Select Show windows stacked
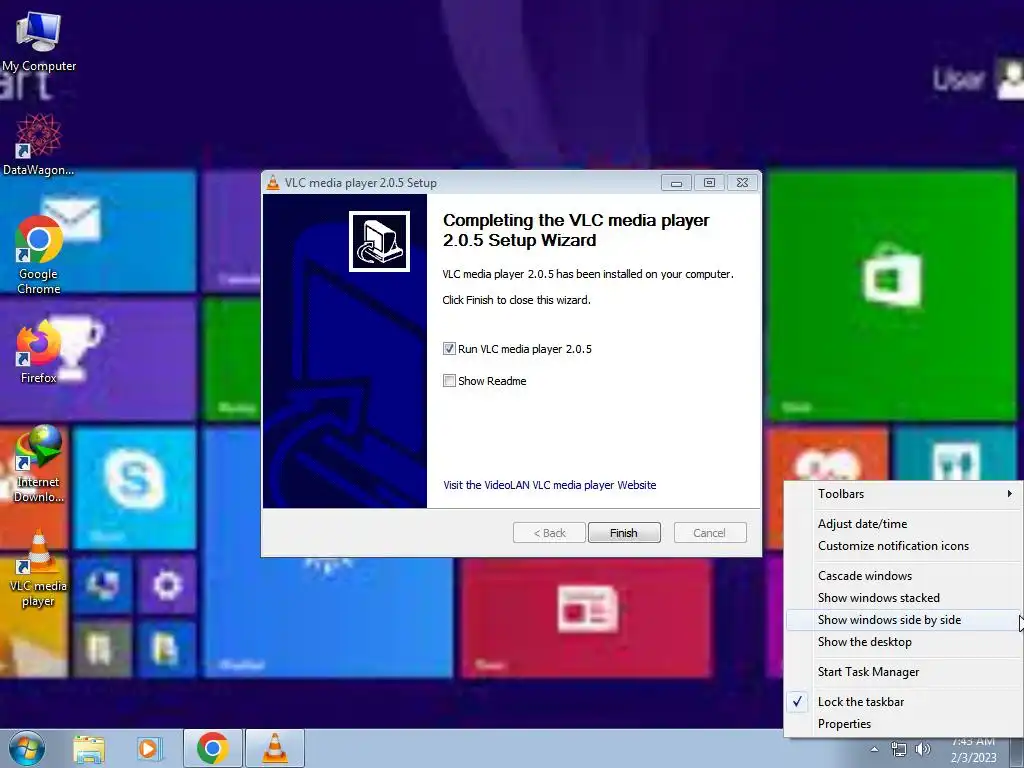 pyautogui.click(x=903, y=598)
